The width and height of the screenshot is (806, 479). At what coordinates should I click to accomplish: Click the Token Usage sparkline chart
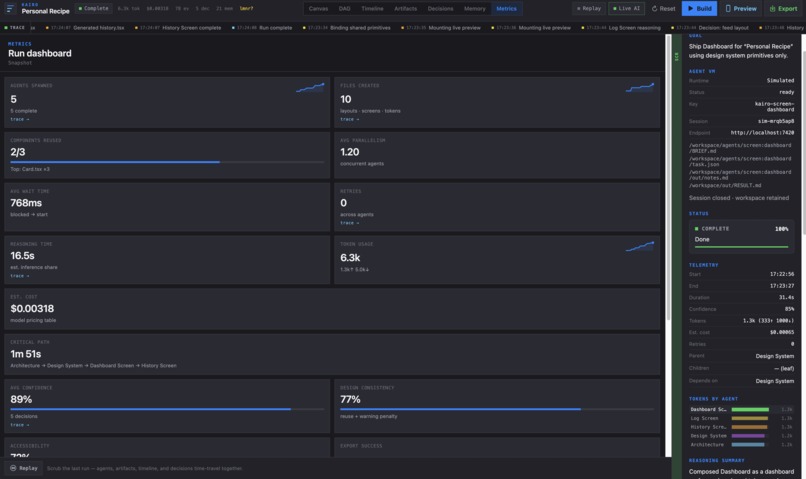[x=640, y=247]
